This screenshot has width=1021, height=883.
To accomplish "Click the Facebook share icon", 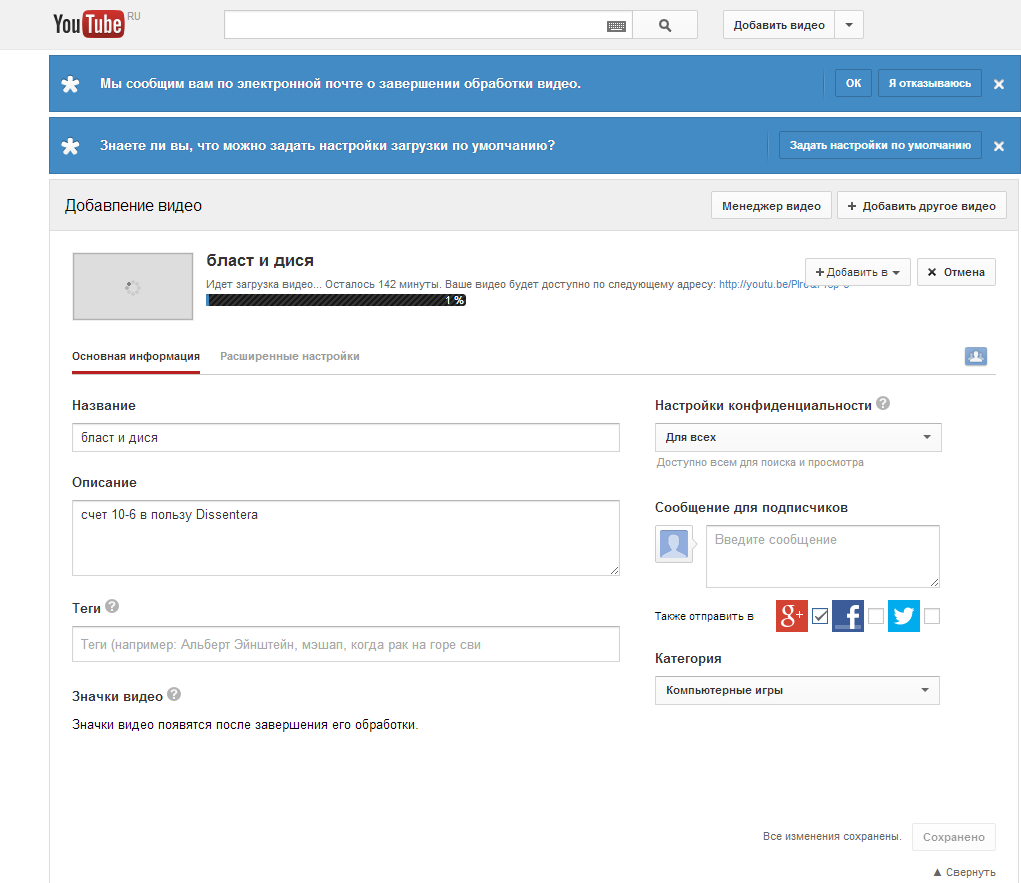I will [x=848, y=616].
